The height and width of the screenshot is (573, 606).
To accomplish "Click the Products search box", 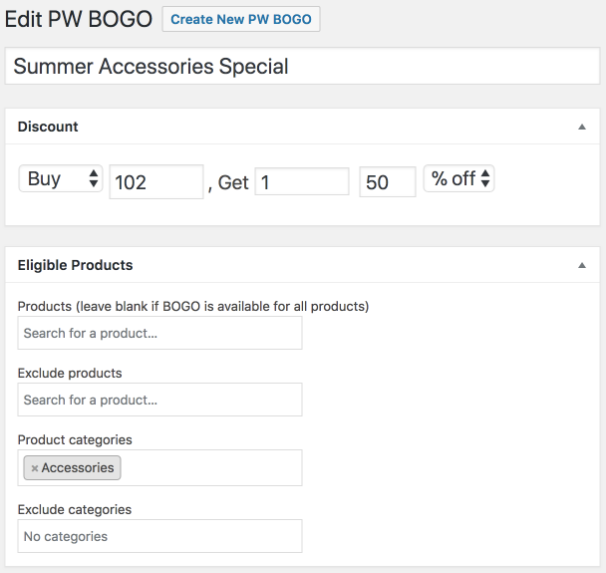I will point(160,333).
